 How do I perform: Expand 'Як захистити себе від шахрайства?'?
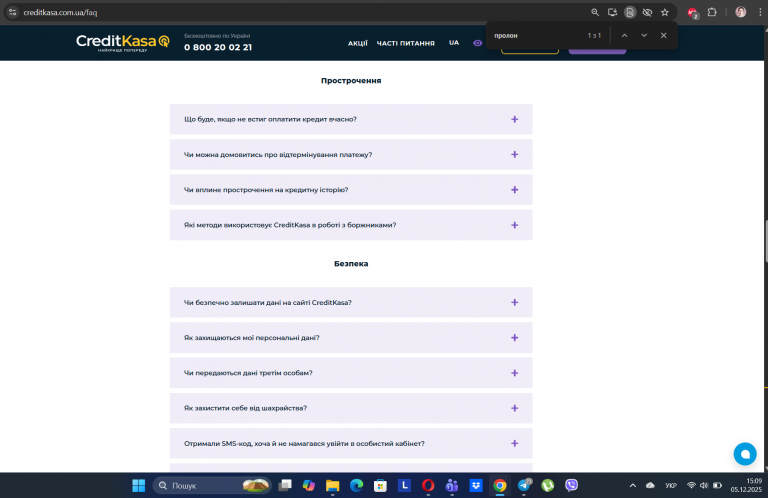click(x=351, y=408)
